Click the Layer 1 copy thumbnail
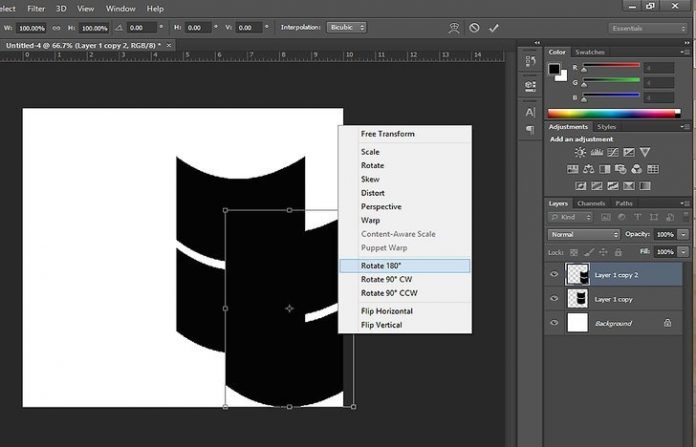 pyautogui.click(x=578, y=299)
